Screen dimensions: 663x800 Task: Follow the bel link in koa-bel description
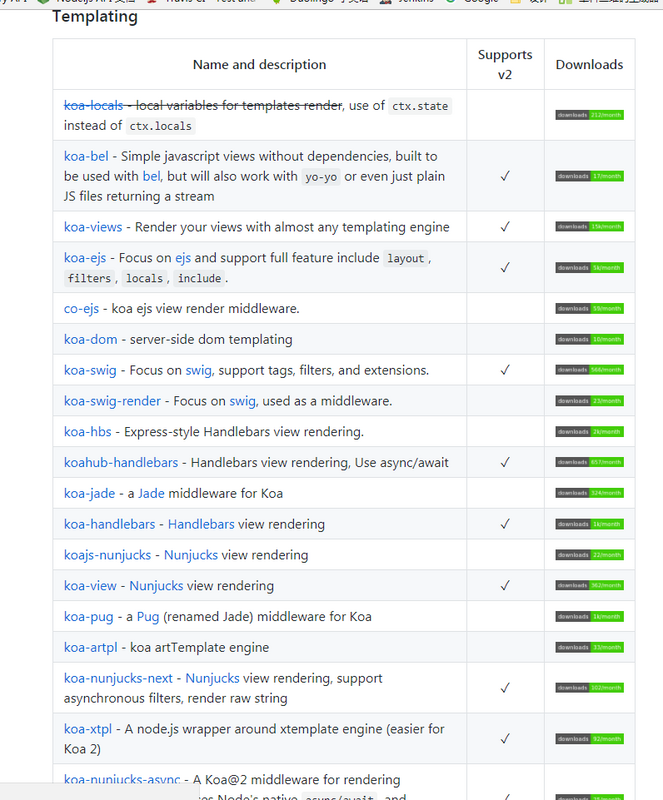click(151, 176)
